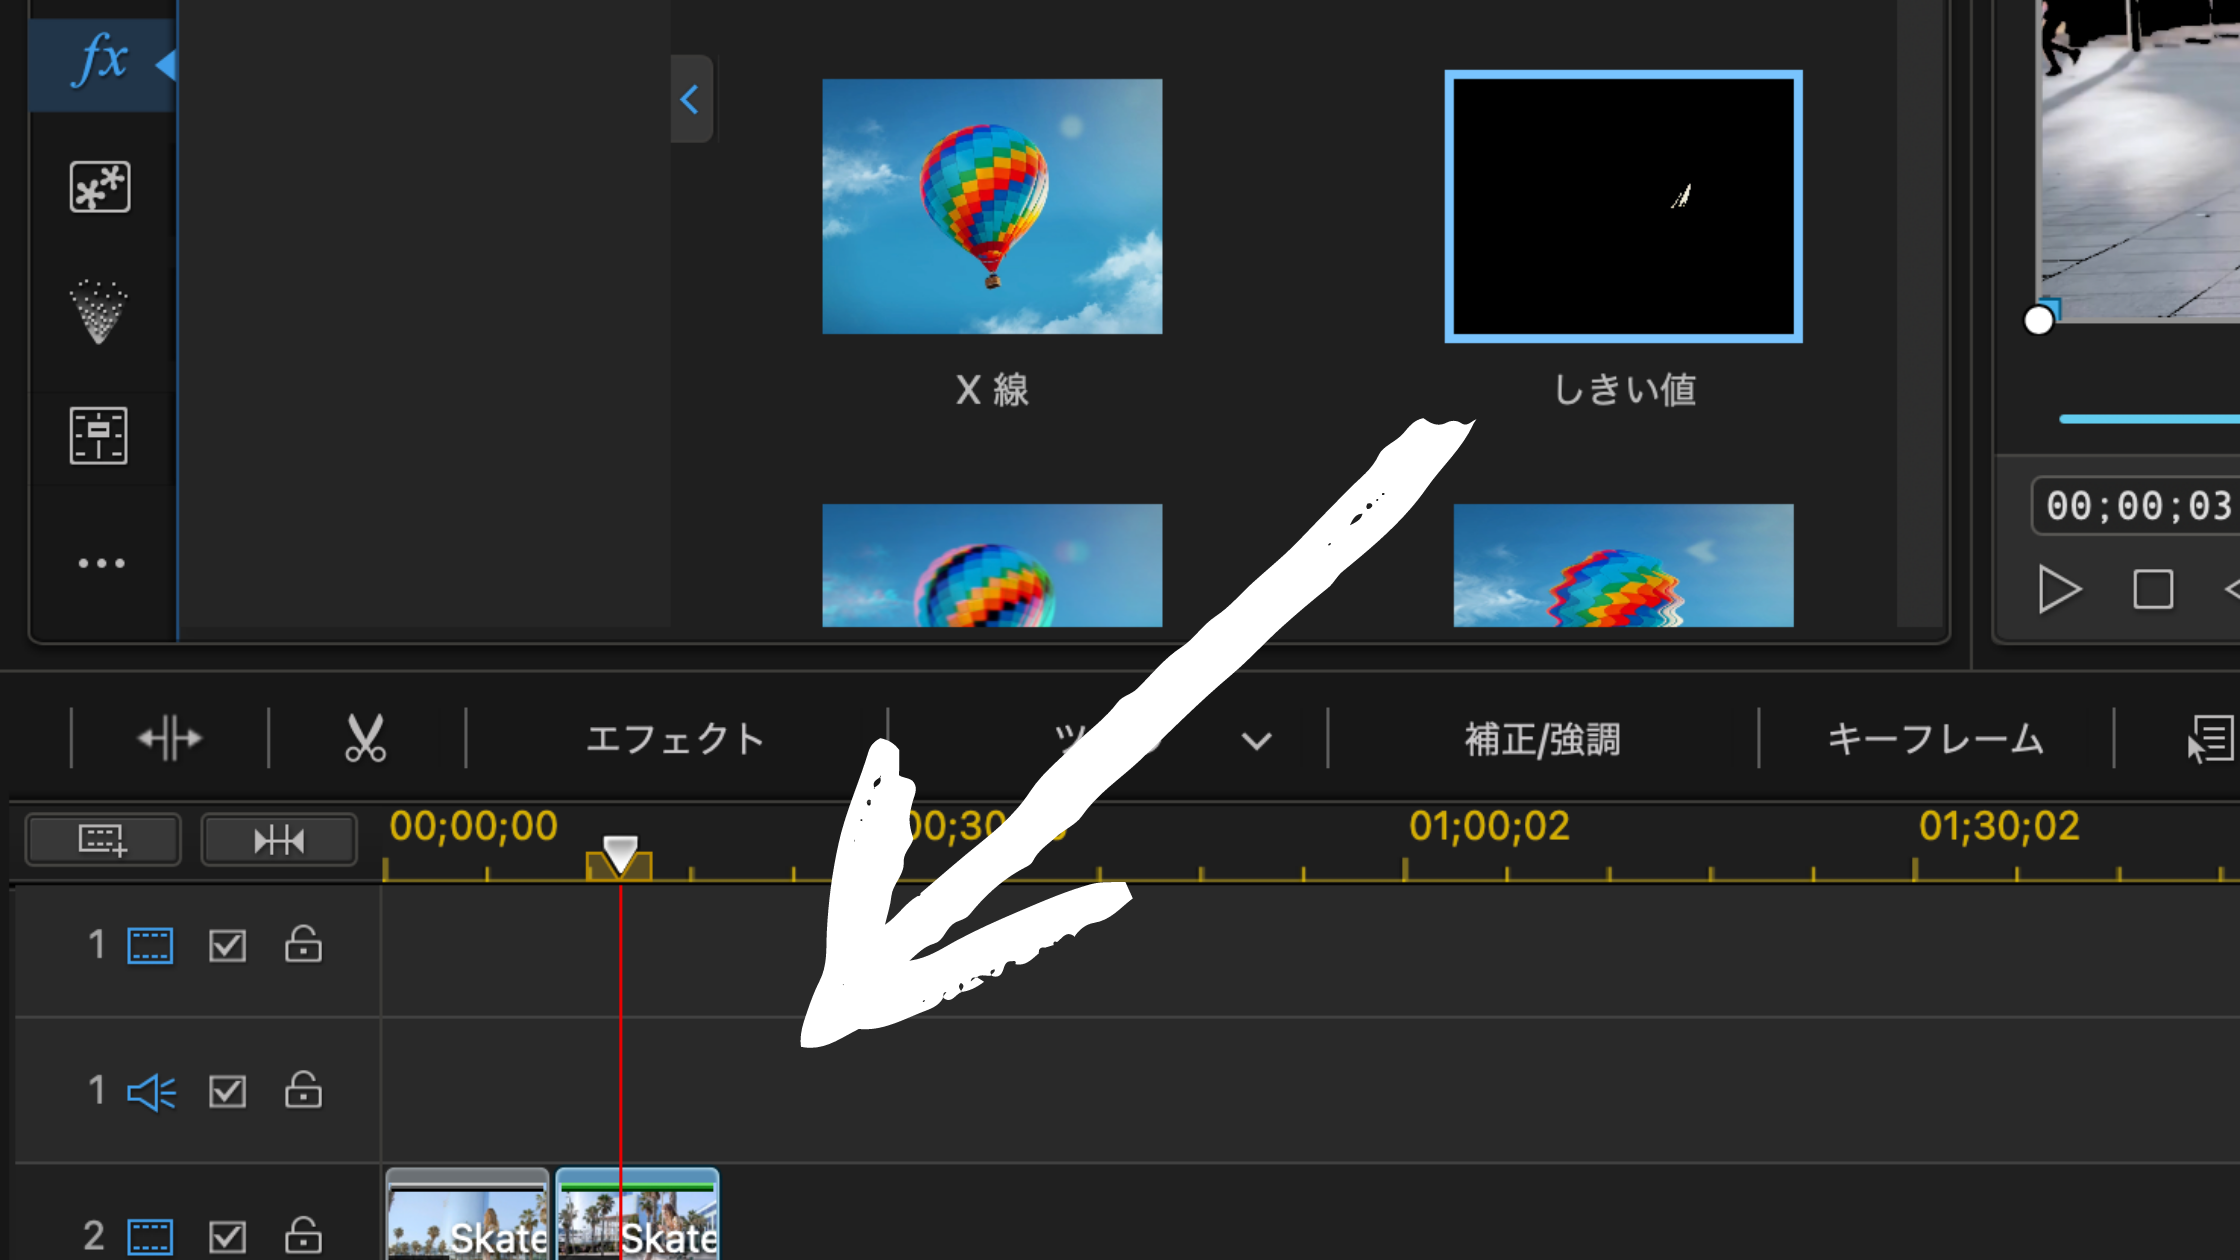Disable audio track 1 checkbox
2240x1260 pixels.
tap(227, 1092)
